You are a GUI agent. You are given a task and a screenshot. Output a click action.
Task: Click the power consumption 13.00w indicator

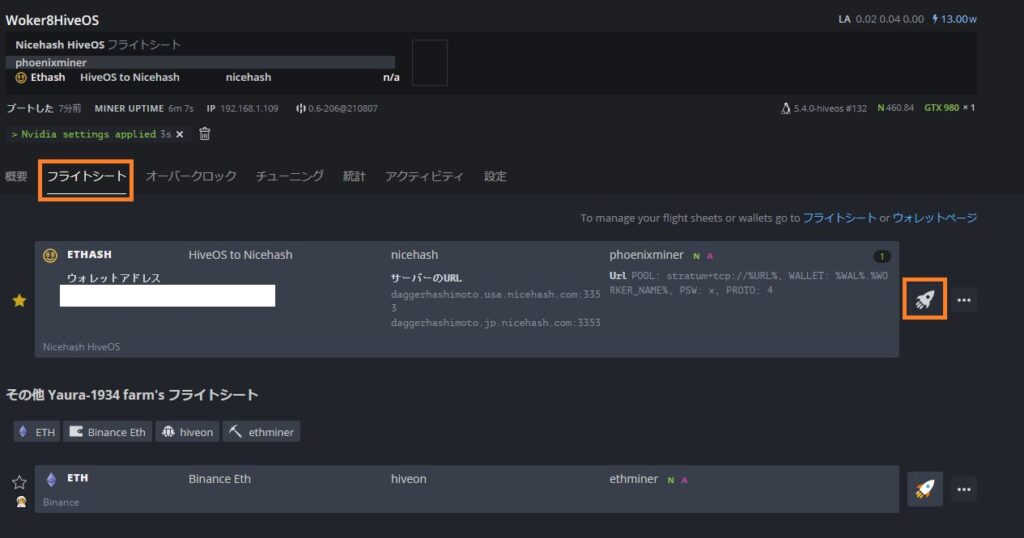click(954, 19)
